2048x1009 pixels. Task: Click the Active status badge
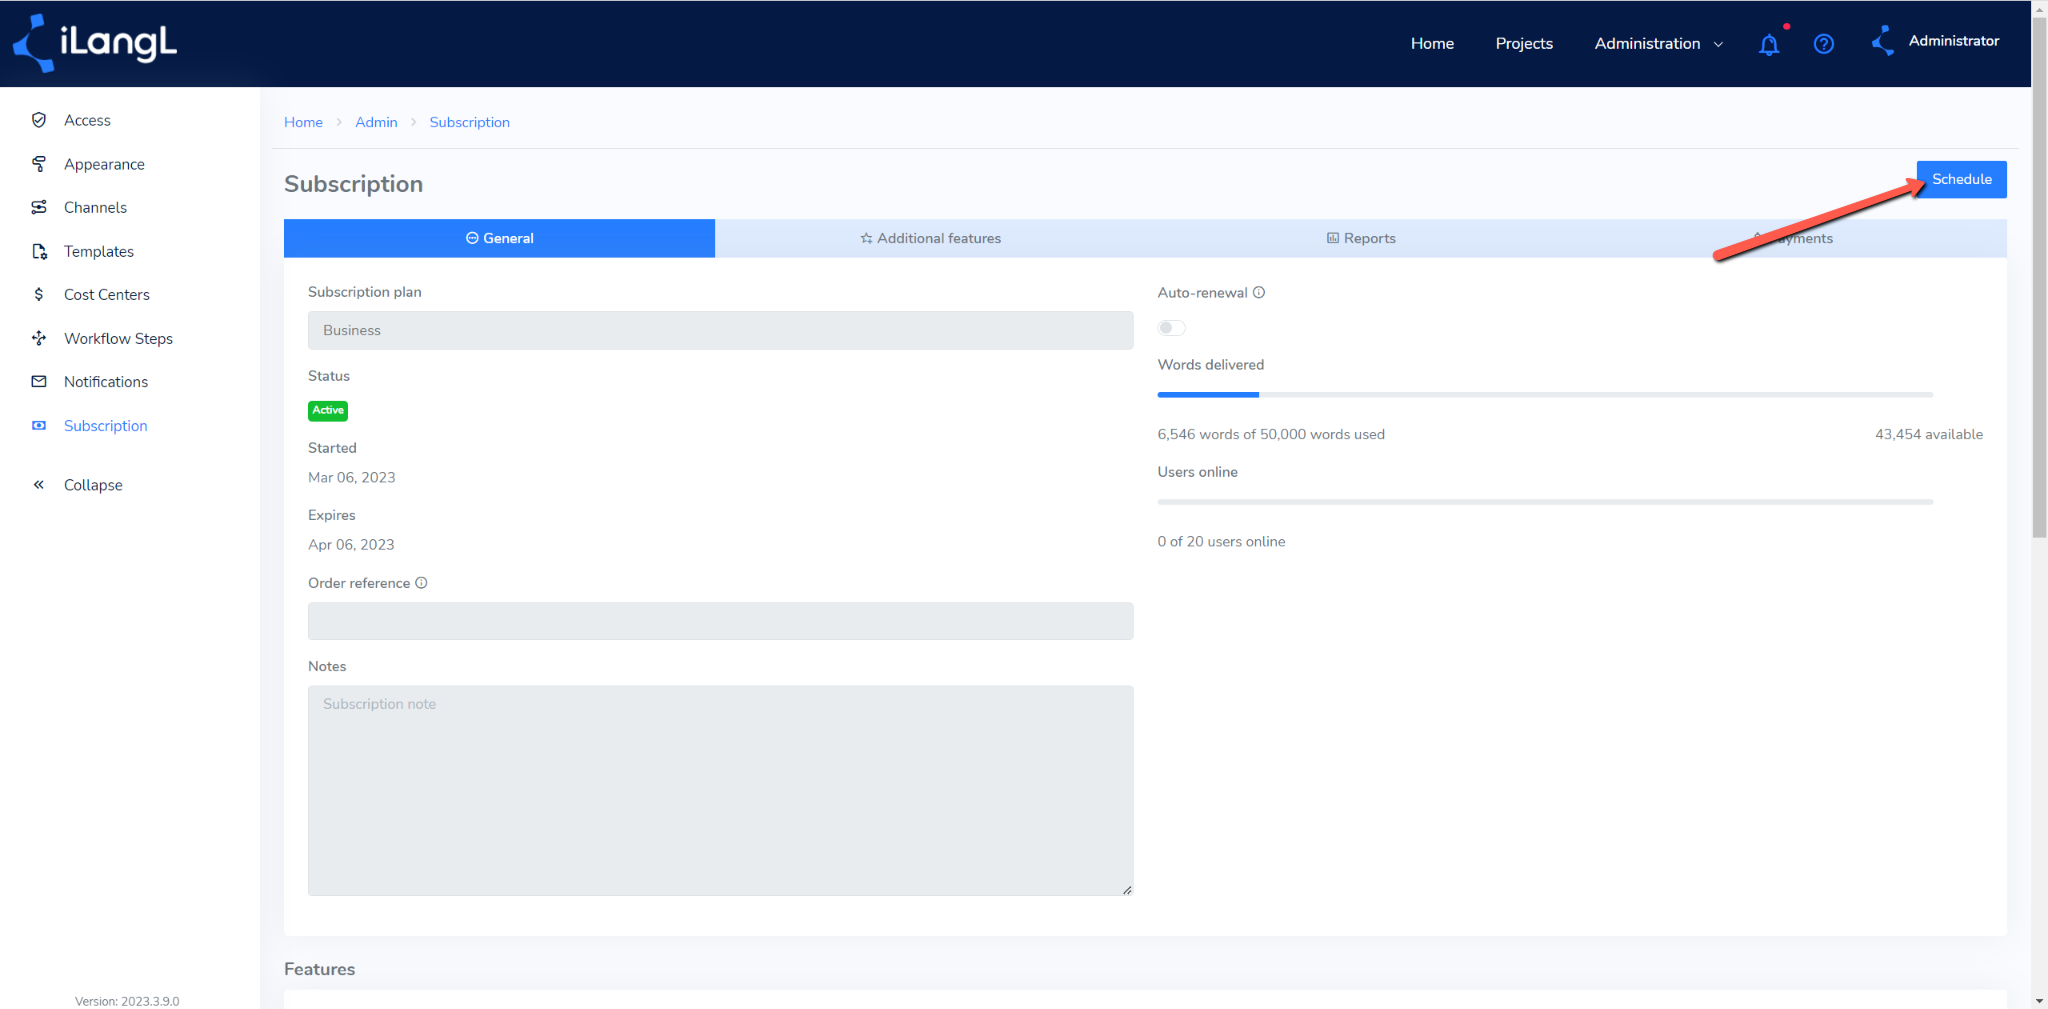click(x=328, y=410)
